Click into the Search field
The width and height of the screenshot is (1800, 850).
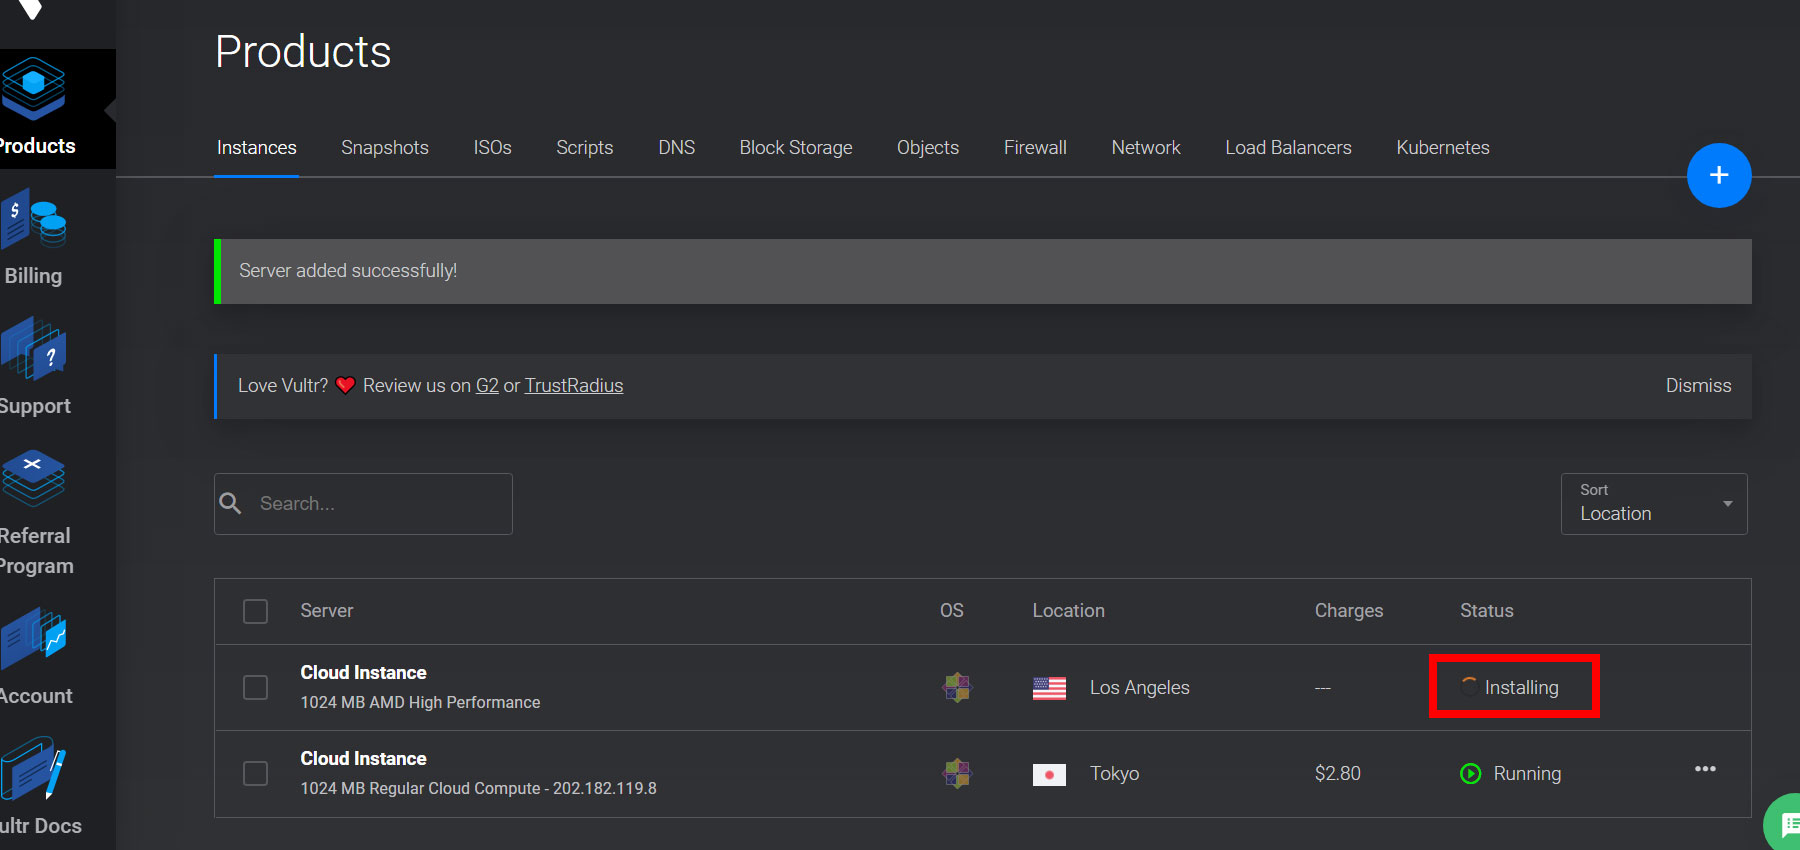pos(363,504)
